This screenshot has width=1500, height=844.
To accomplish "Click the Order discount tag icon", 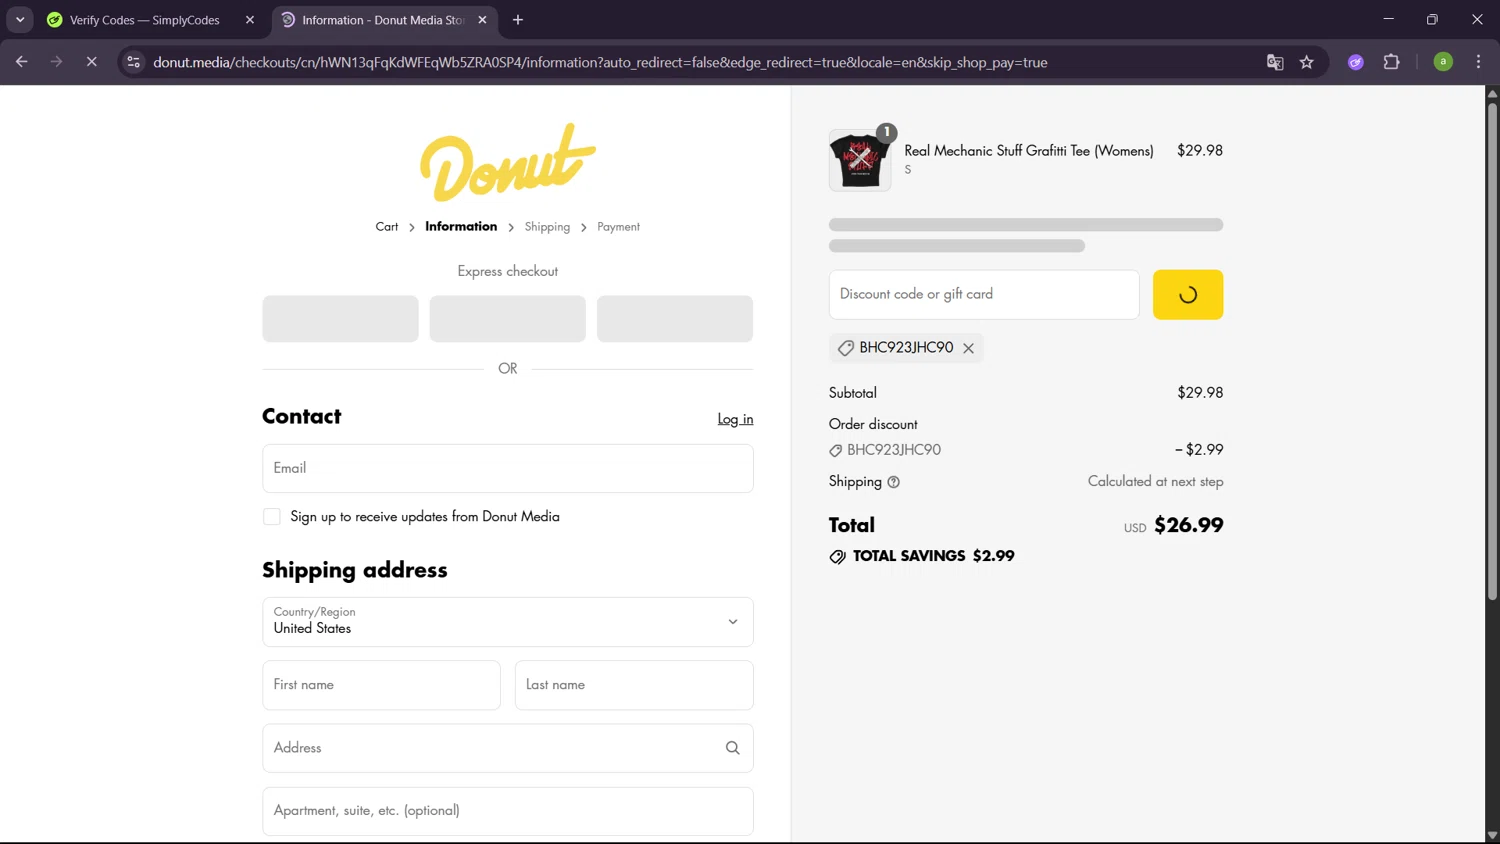I will pyautogui.click(x=835, y=451).
